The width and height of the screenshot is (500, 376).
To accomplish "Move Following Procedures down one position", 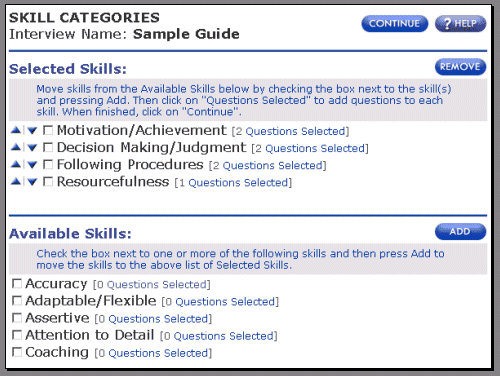I will pyautogui.click(x=32, y=165).
